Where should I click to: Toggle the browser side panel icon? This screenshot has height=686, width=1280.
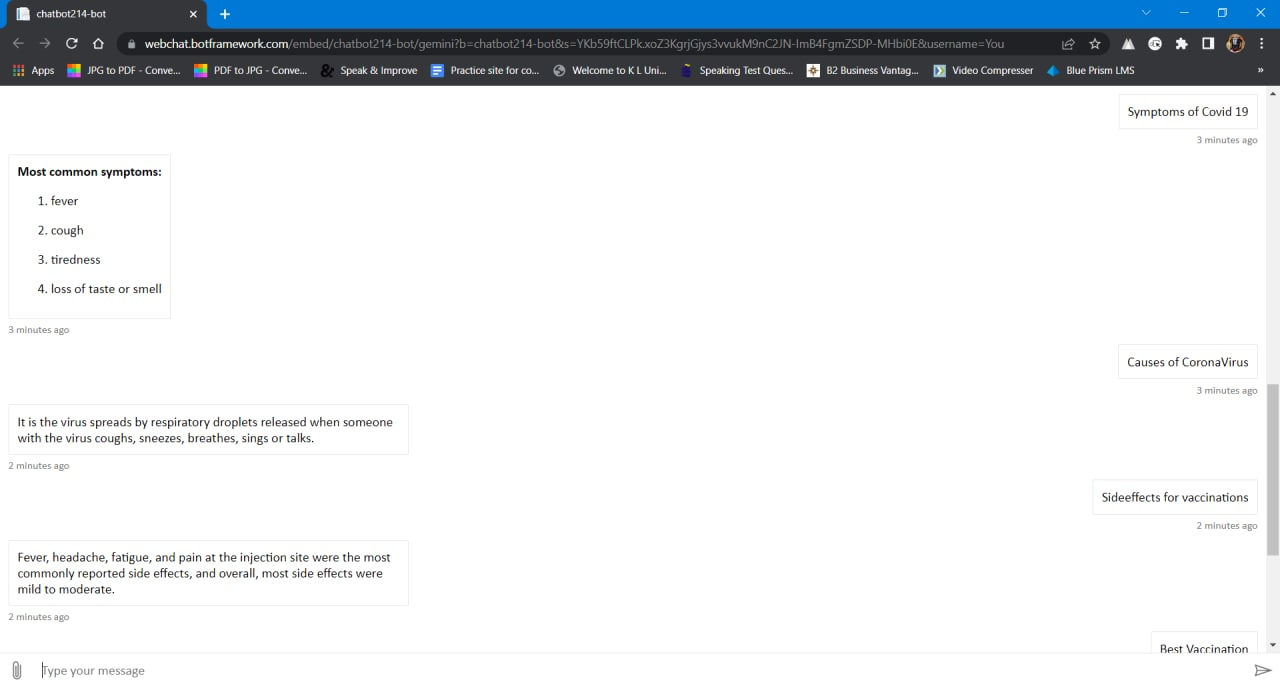(1208, 44)
